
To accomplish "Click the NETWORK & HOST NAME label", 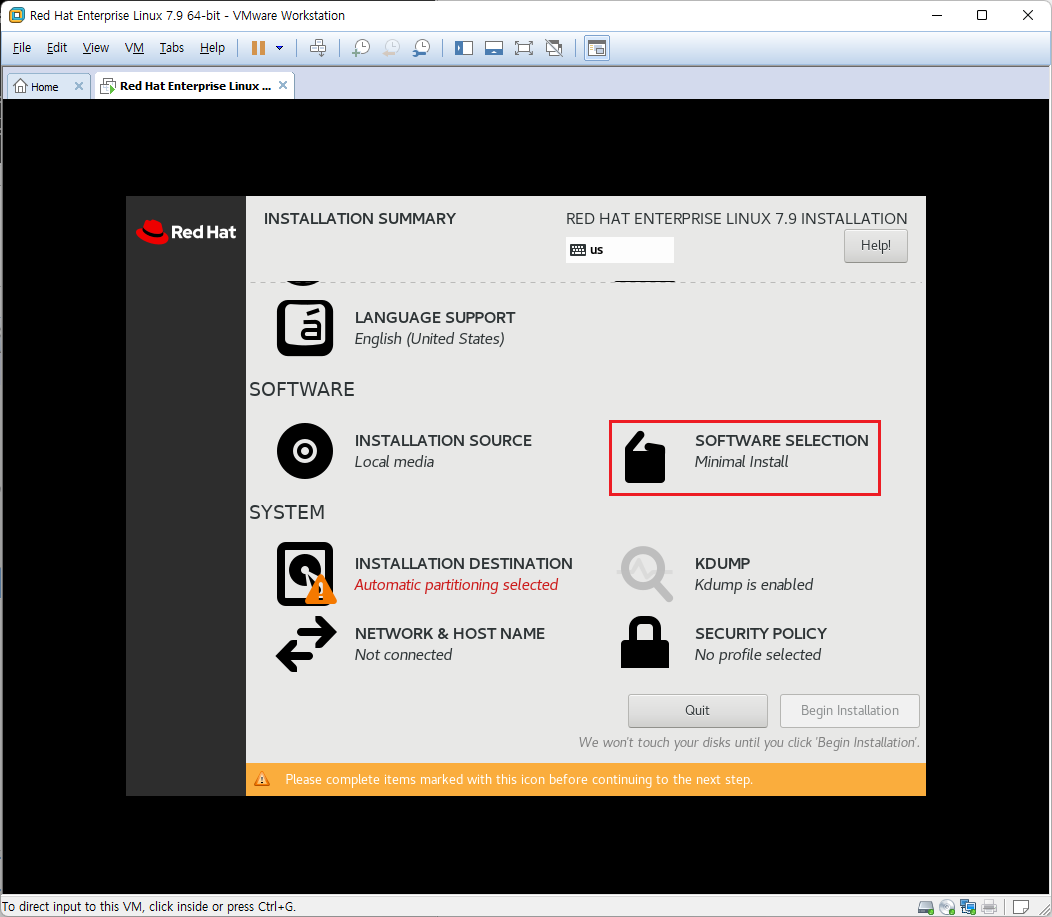I will tap(450, 633).
